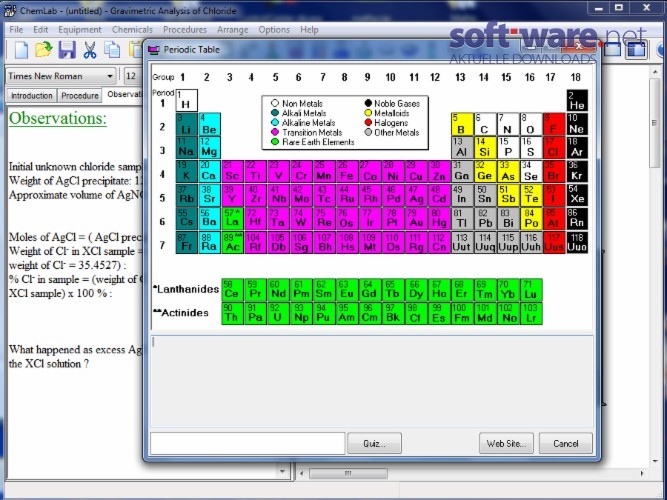
Task: Select the Helium (He) element cell
Action: pyautogui.click(x=577, y=100)
